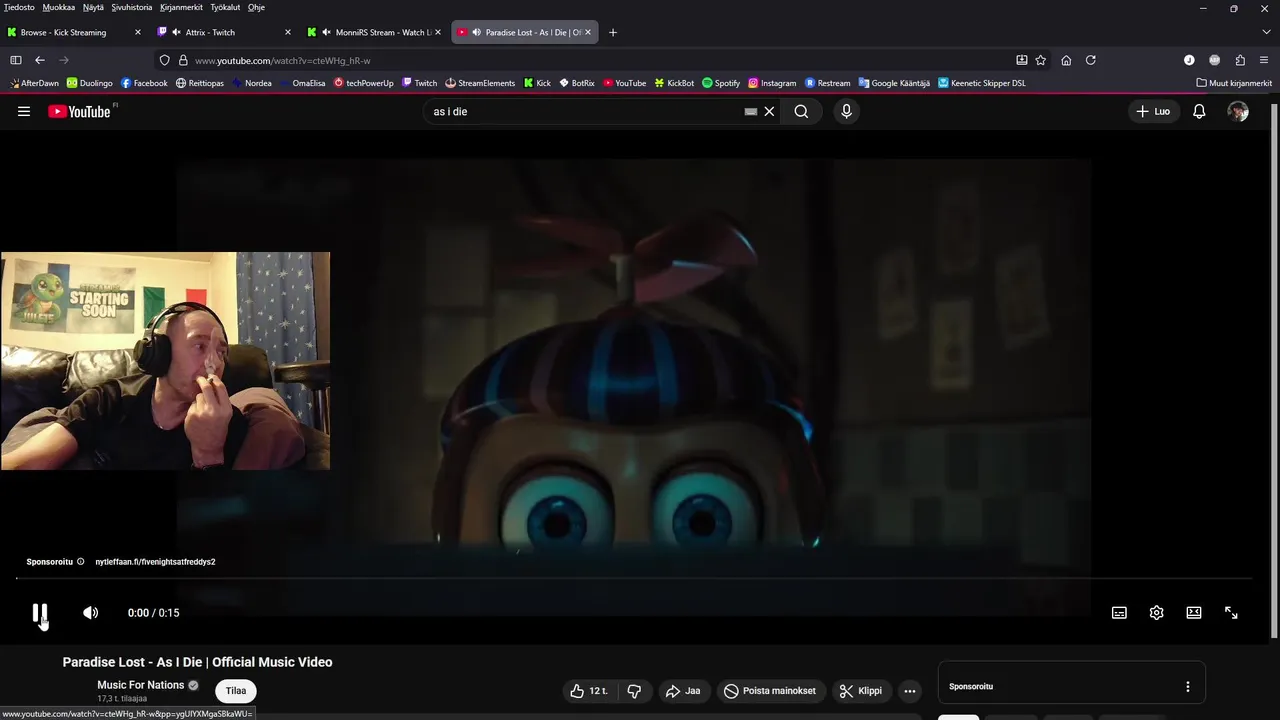Subscribe with Tilaa button
This screenshot has width=1280, height=720.
click(236, 691)
